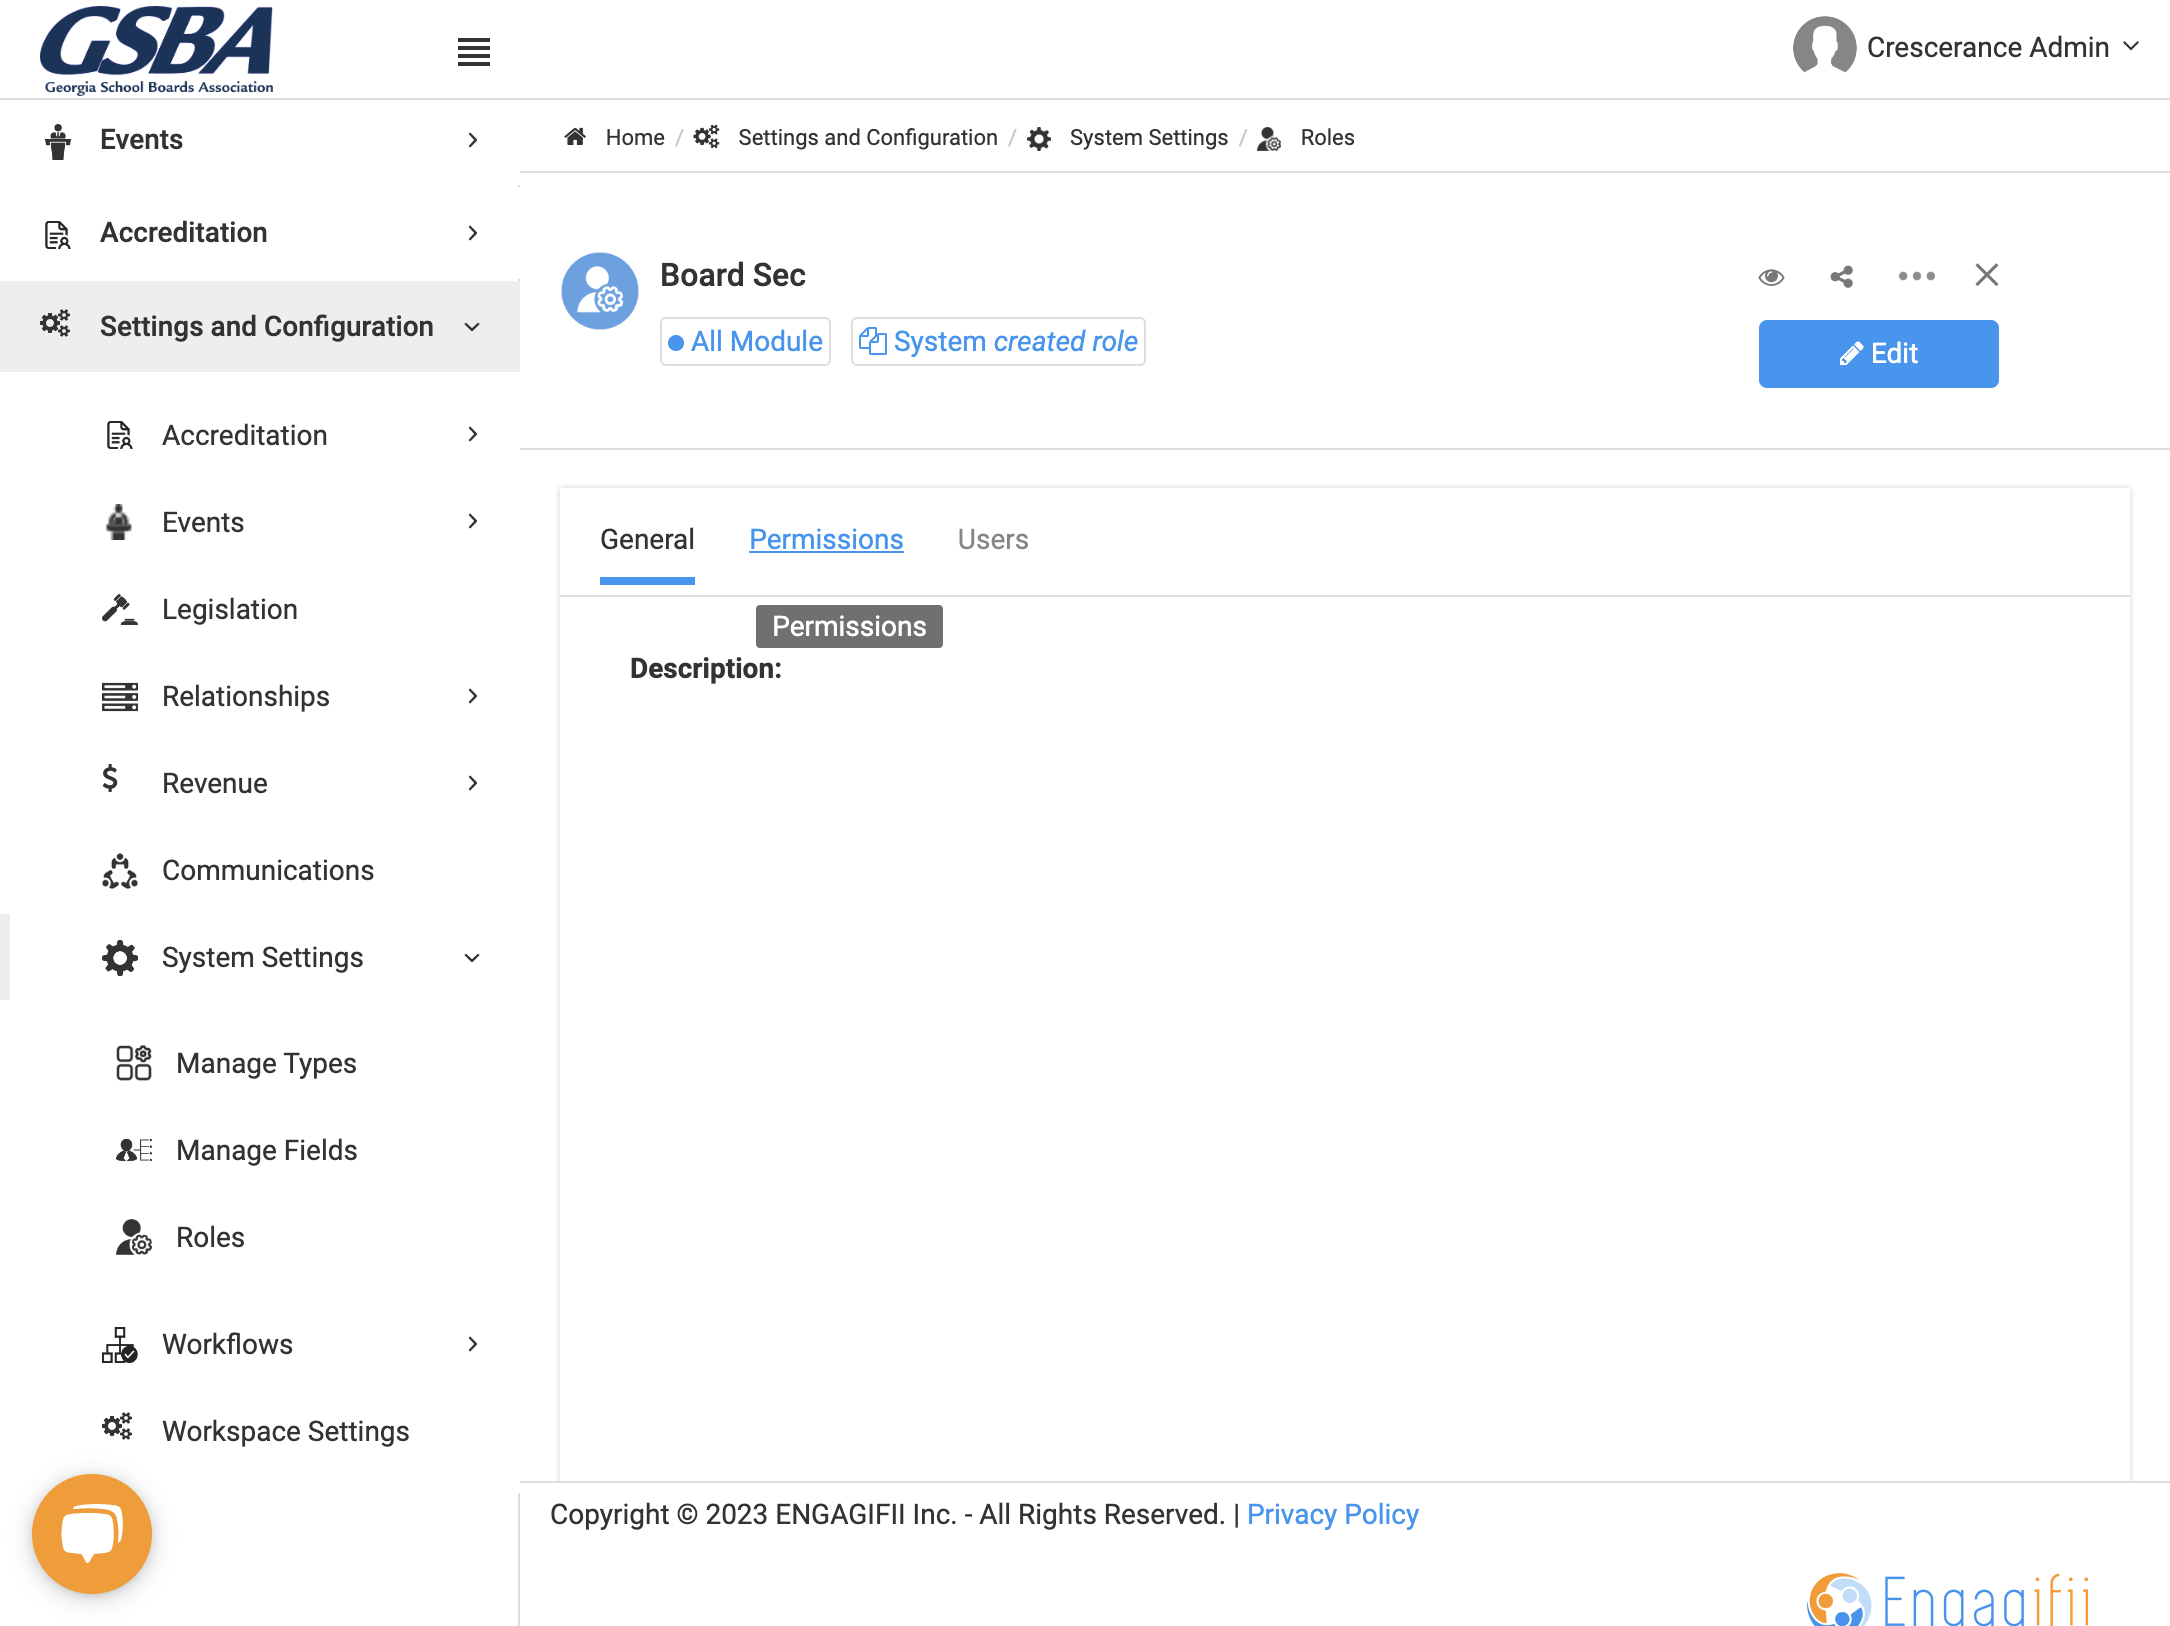This screenshot has height=1626, width=2170.
Task: Click the sub-menu Events icon
Action: [119, 523]
